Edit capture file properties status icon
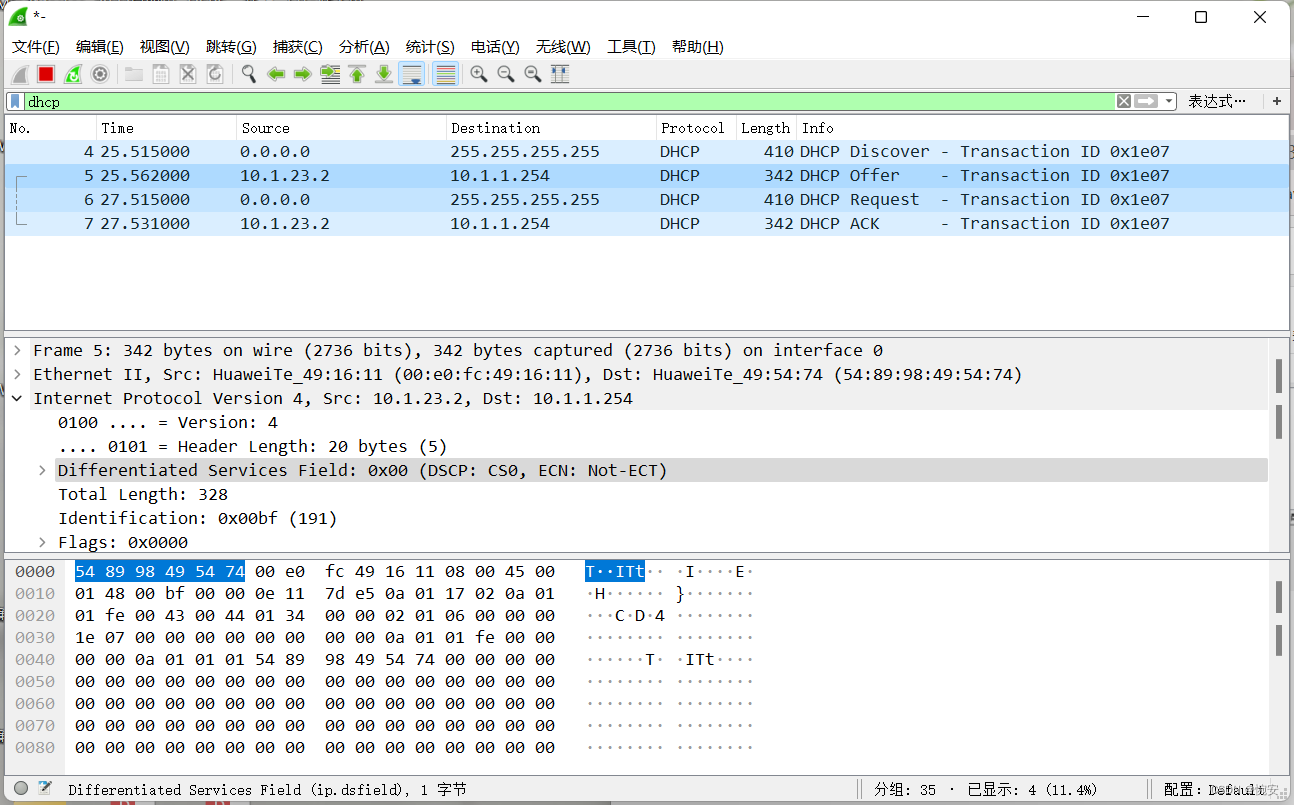The width and height of the screenshot is (1294, 805). point(45,789)
